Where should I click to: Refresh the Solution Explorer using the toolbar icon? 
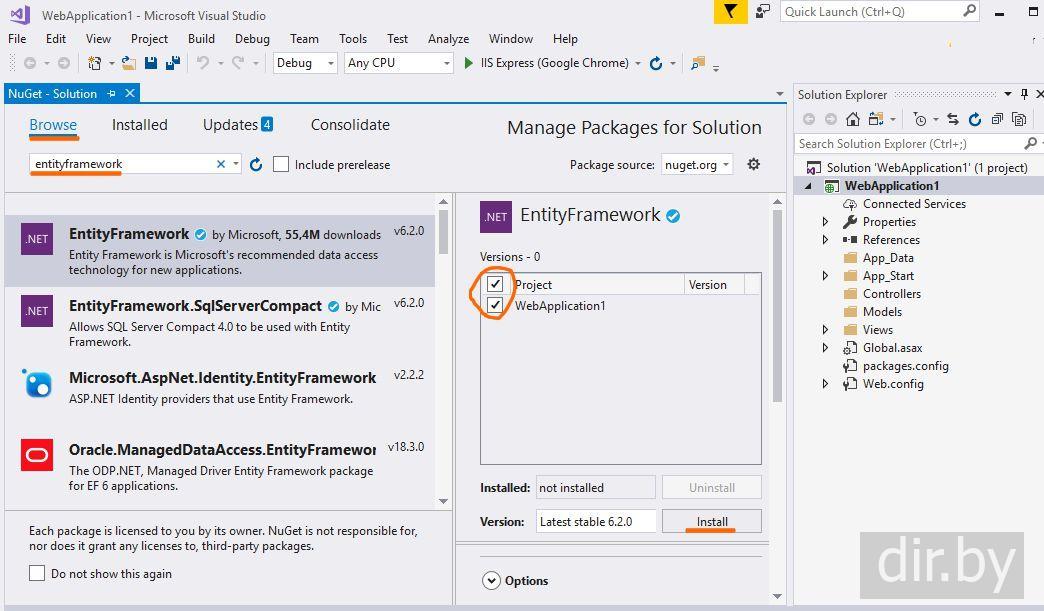coord(976,119)
